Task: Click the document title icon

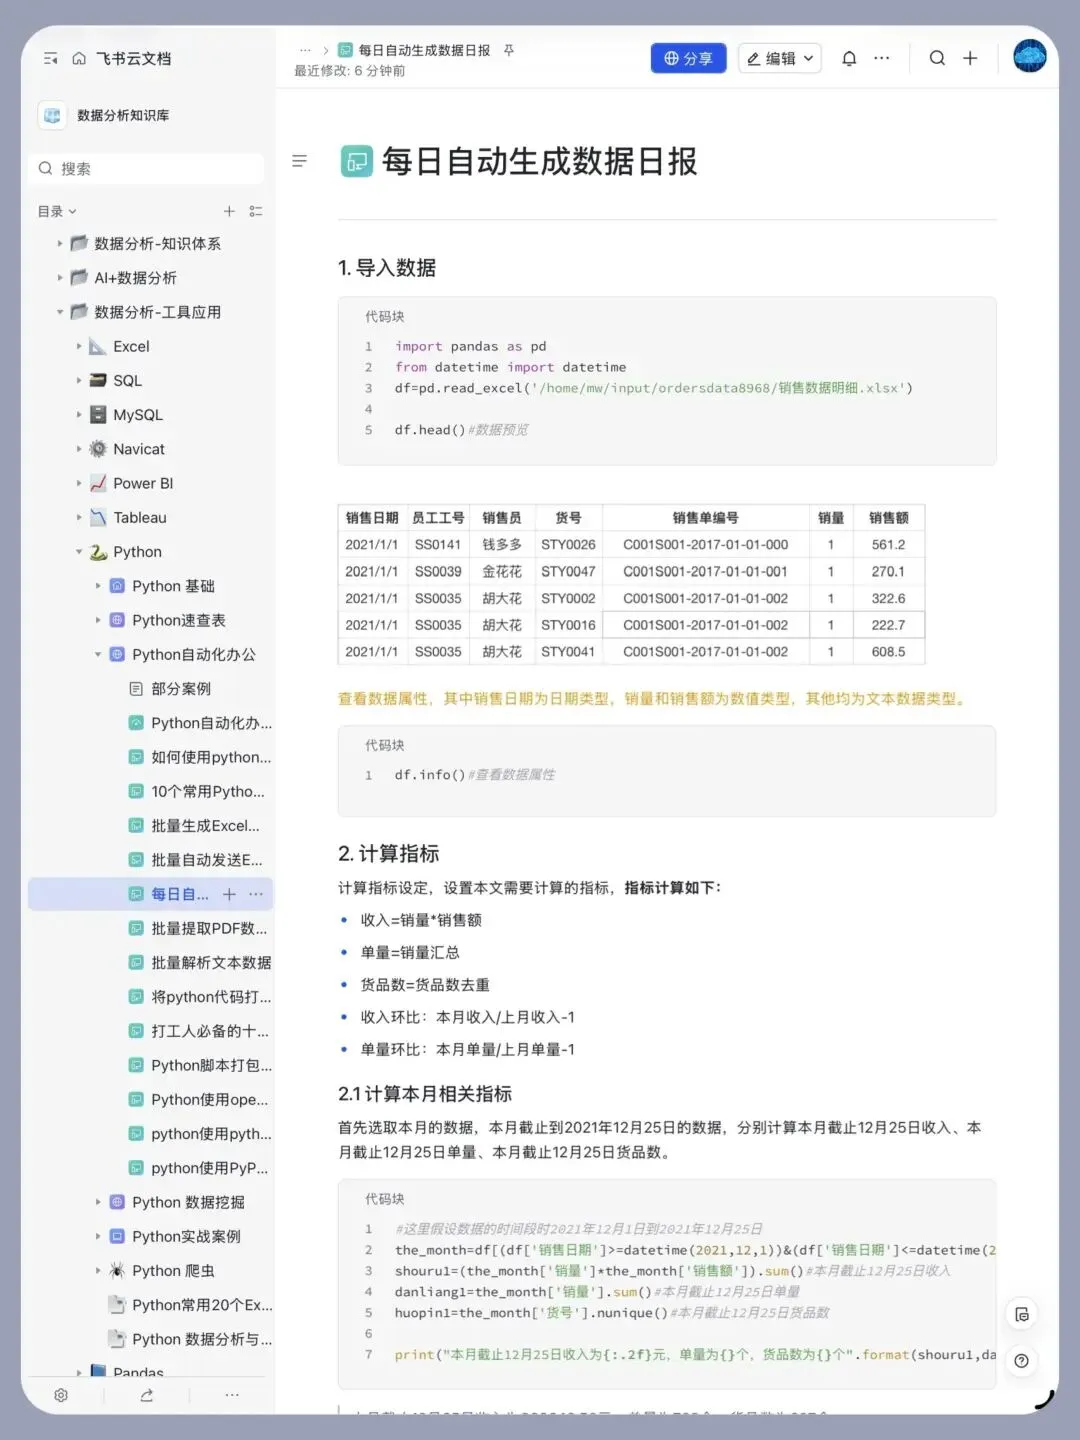Action: pyautogui.click(x=357, y=161)
